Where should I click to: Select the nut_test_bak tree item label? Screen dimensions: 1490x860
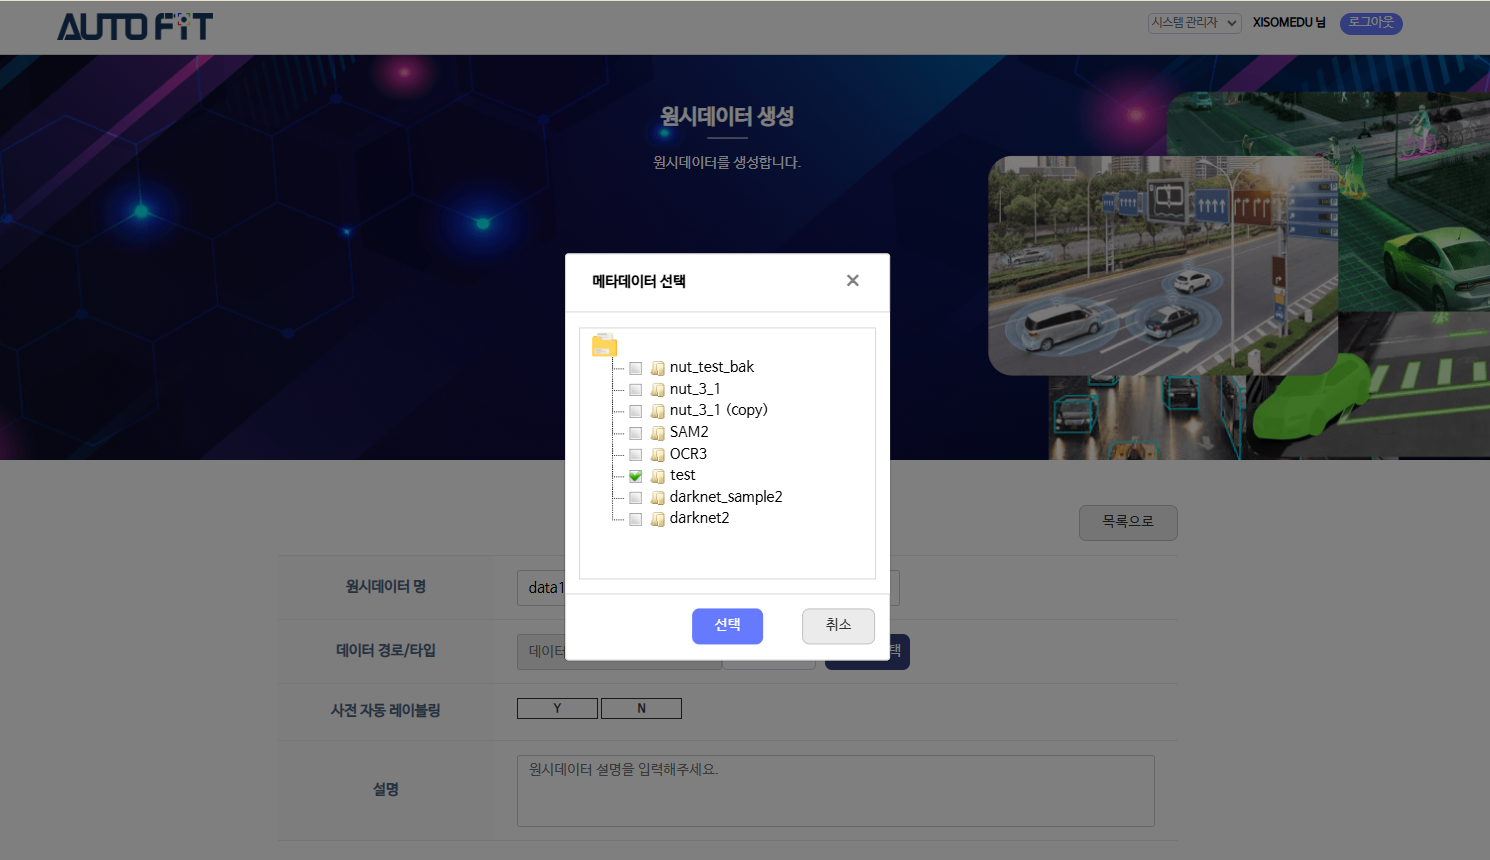pyautogui.click(x=711, y=367)
